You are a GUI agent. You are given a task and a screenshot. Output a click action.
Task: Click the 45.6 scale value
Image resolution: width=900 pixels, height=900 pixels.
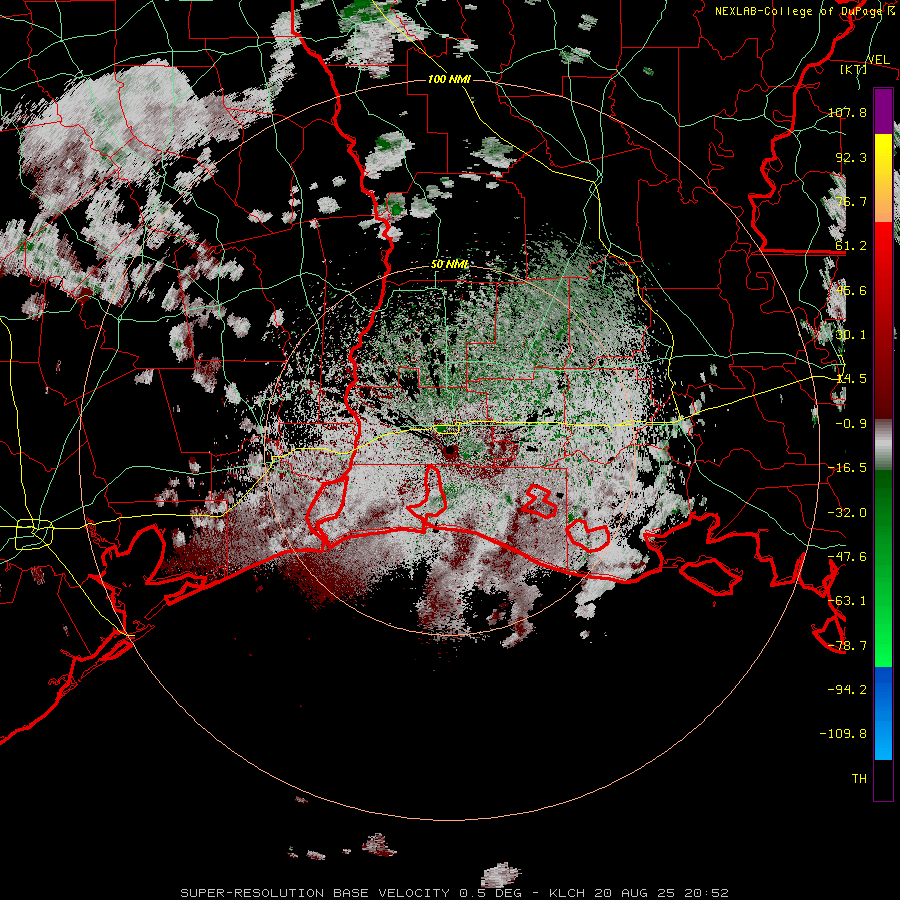(x=851, y=290)
